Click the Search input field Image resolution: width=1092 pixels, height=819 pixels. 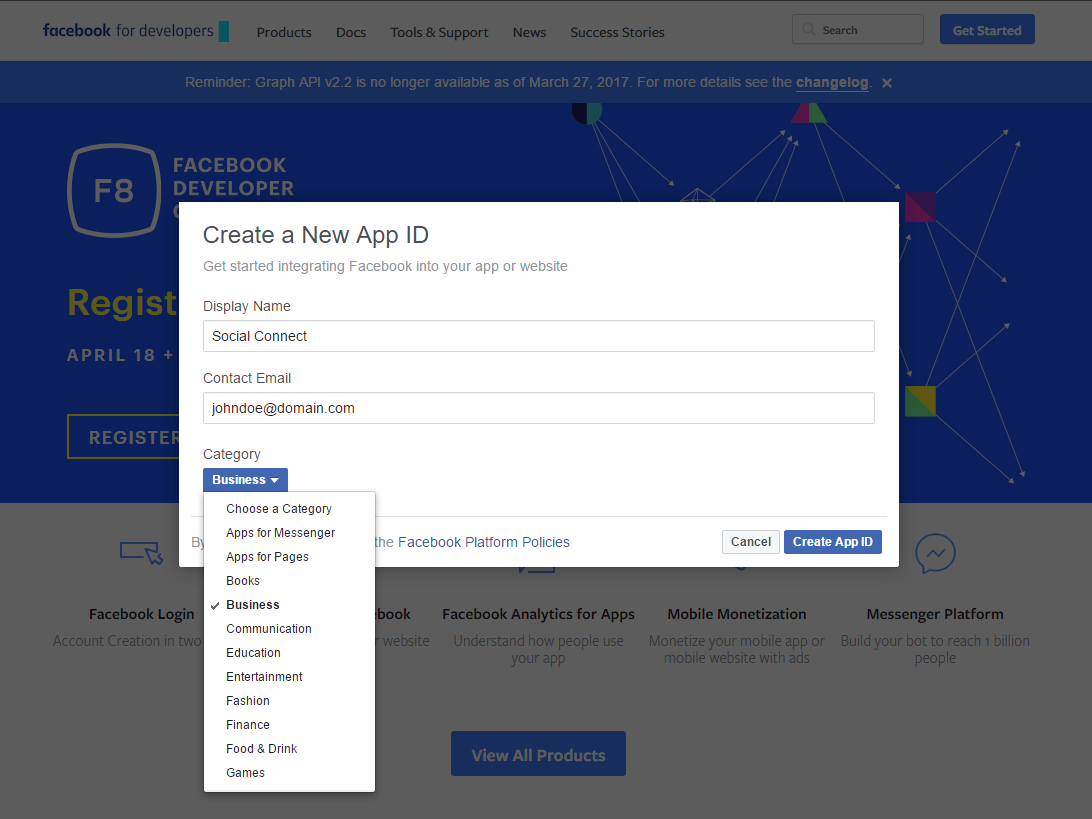[858, 29]
